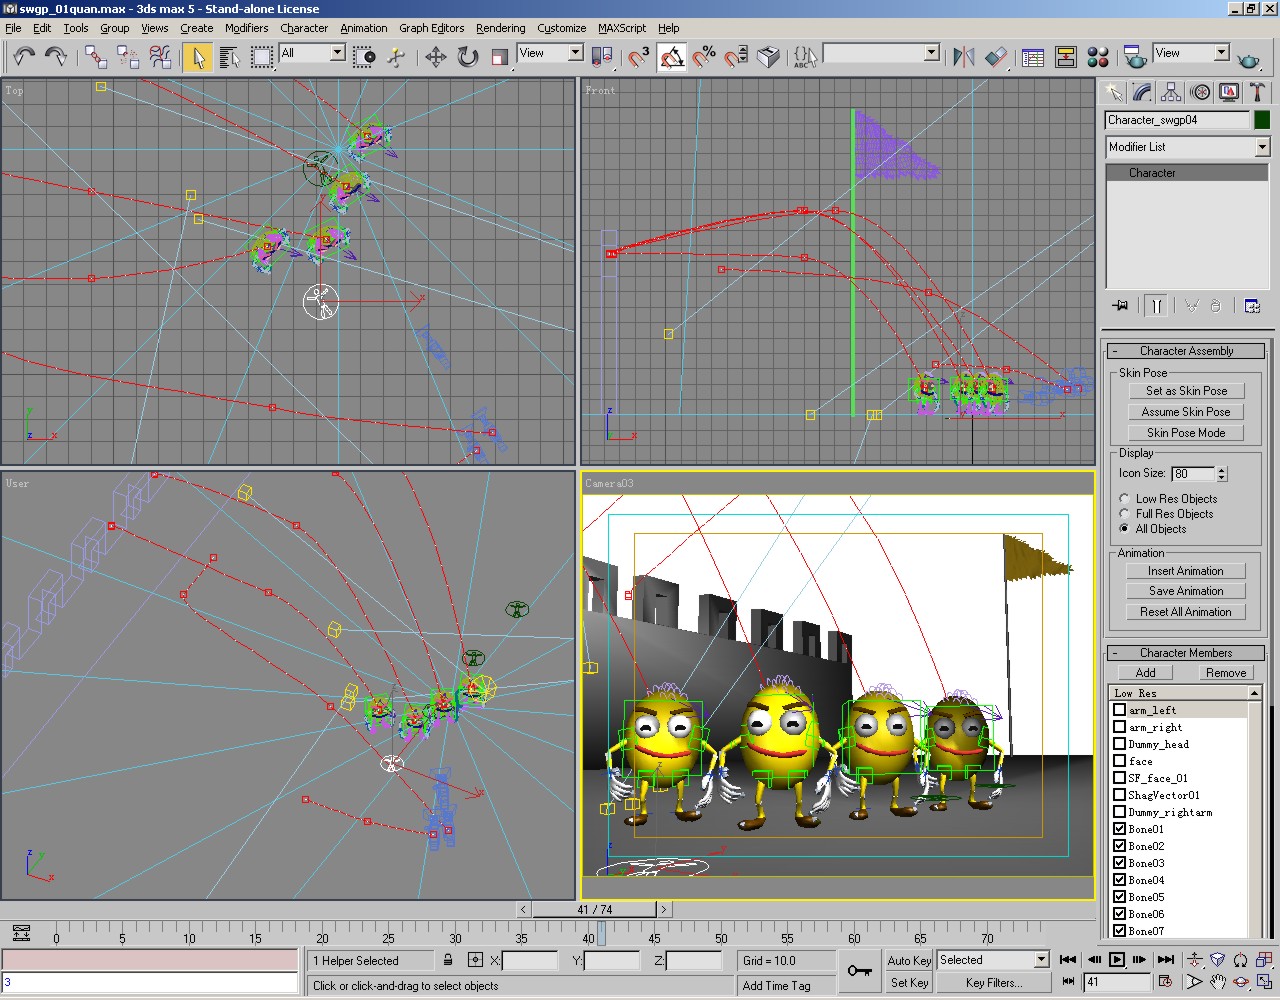
Task: Expand the selection filter All dropdown
Action: point(337,53)
